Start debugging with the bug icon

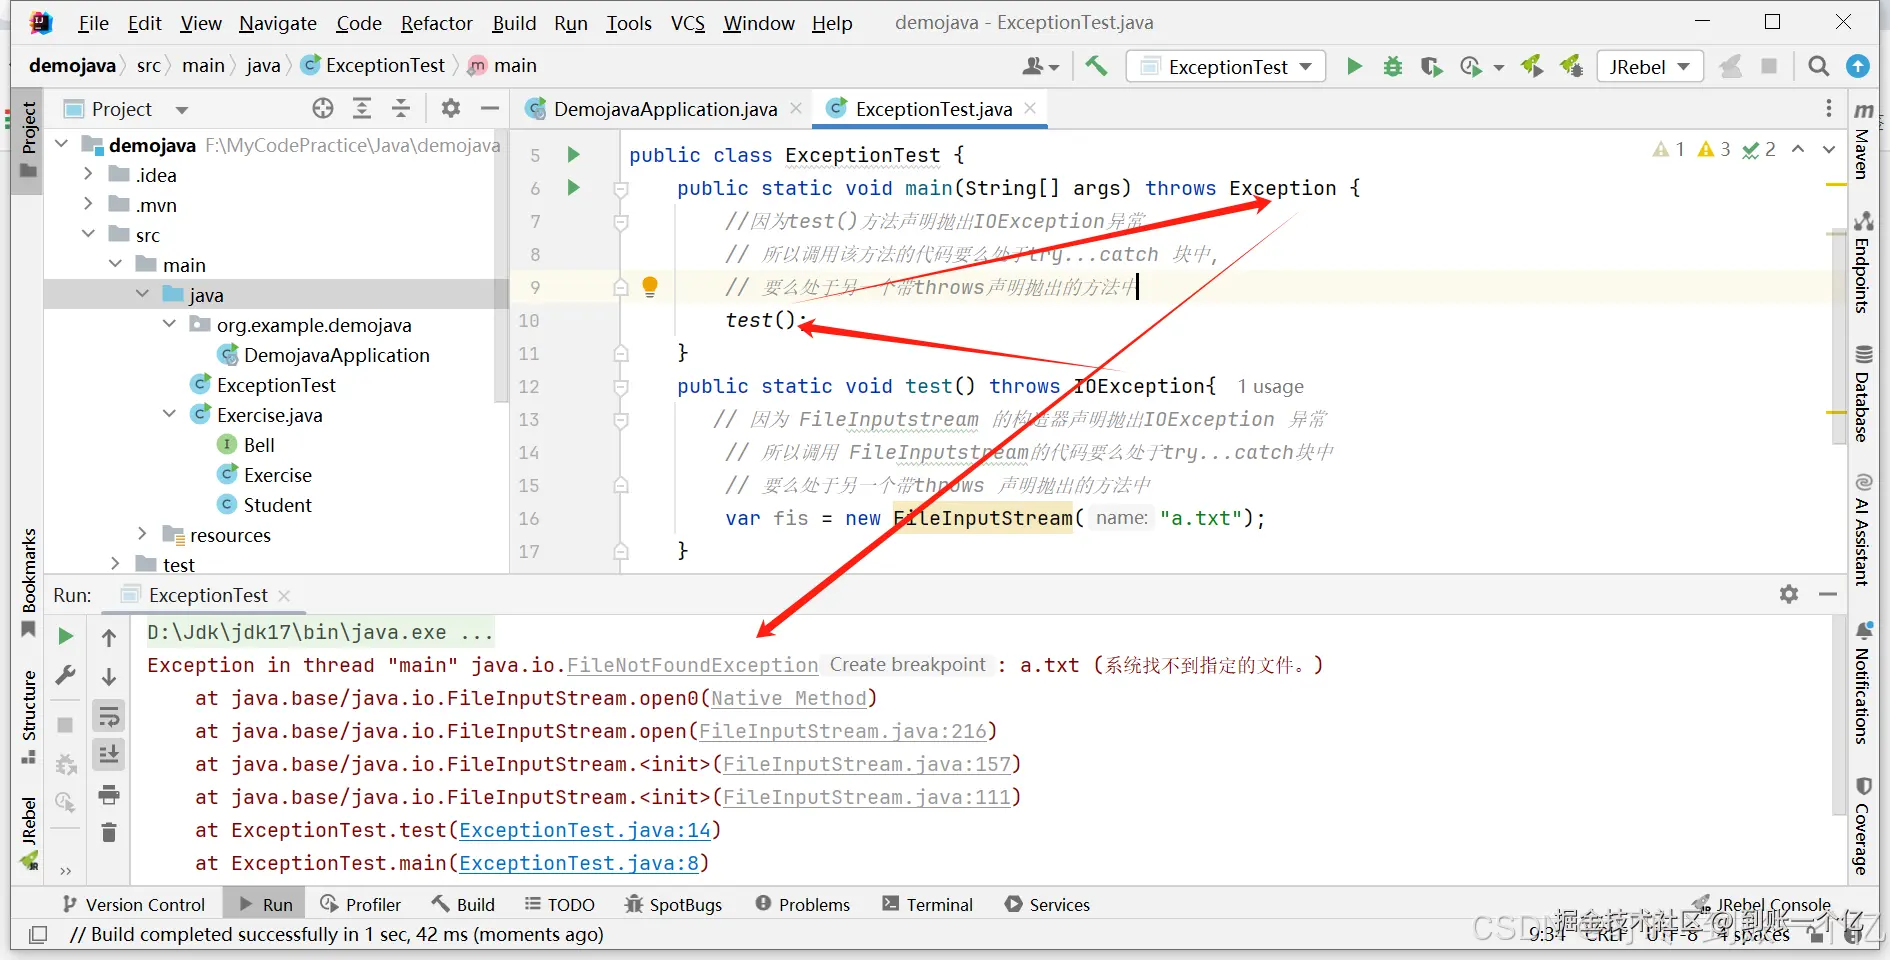point(1393,66)
